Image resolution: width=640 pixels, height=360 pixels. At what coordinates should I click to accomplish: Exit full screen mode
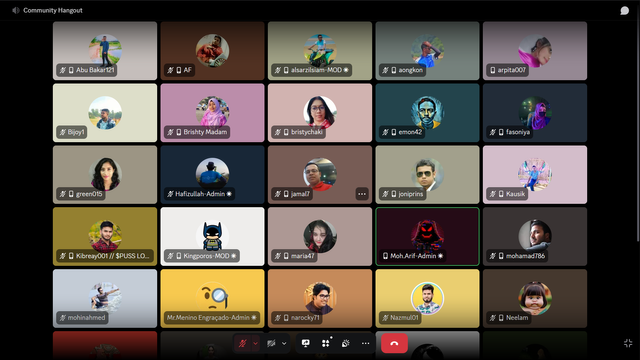[x=628, y=343]
